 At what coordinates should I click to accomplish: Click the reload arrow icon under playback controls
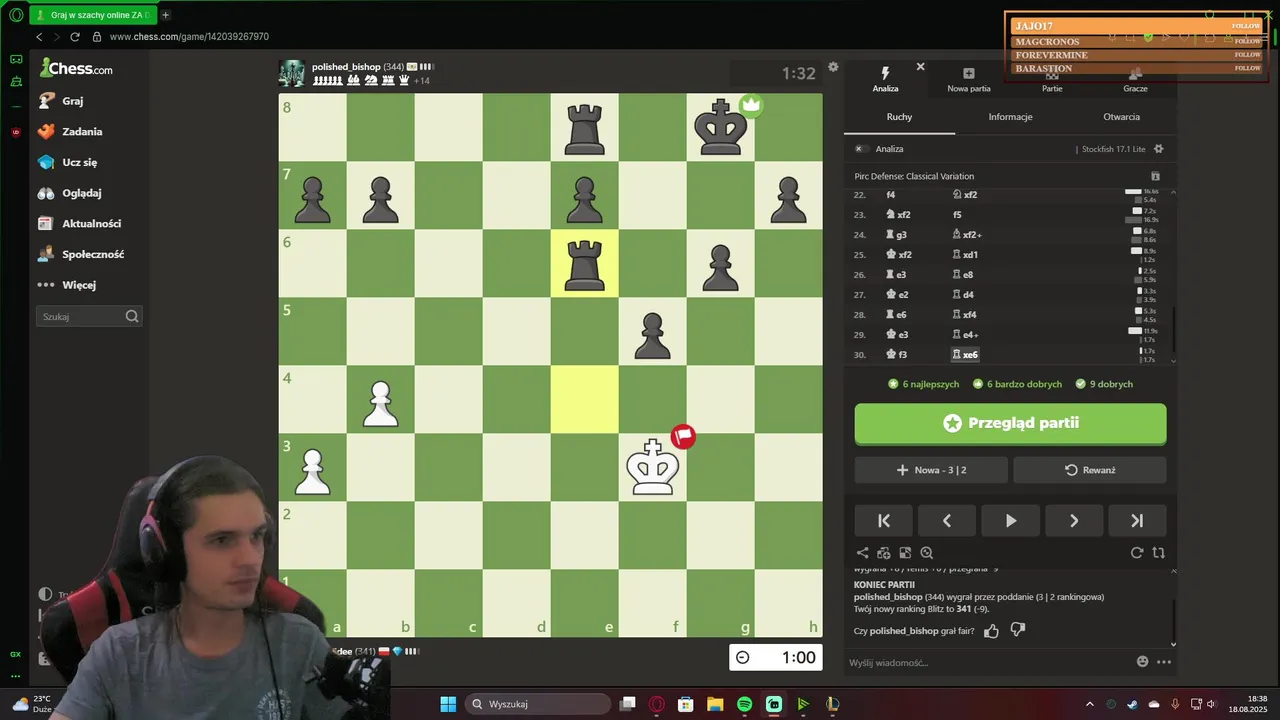click(1137, 553)
